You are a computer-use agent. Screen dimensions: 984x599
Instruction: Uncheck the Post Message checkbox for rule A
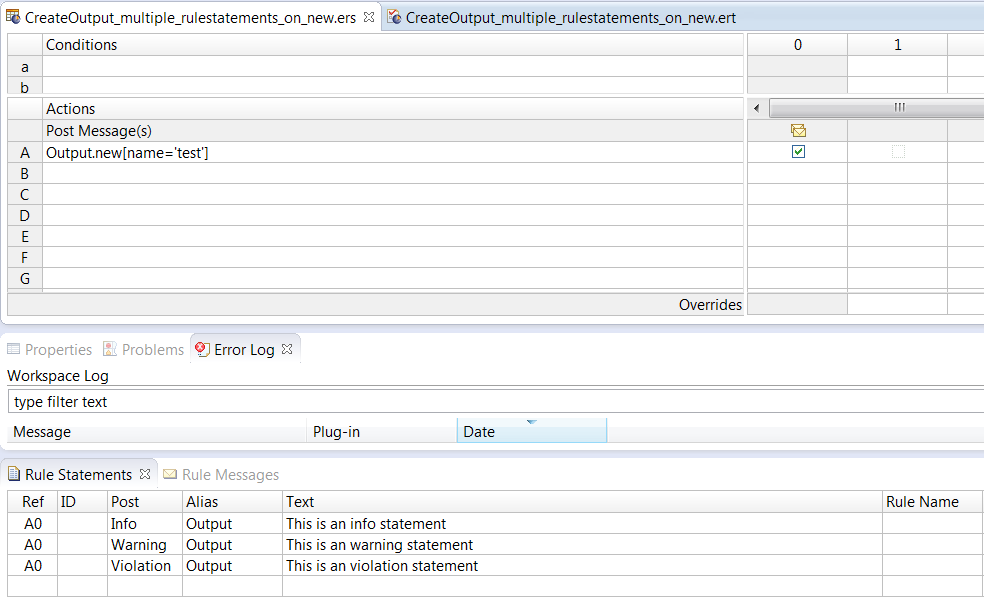[797, 151]
